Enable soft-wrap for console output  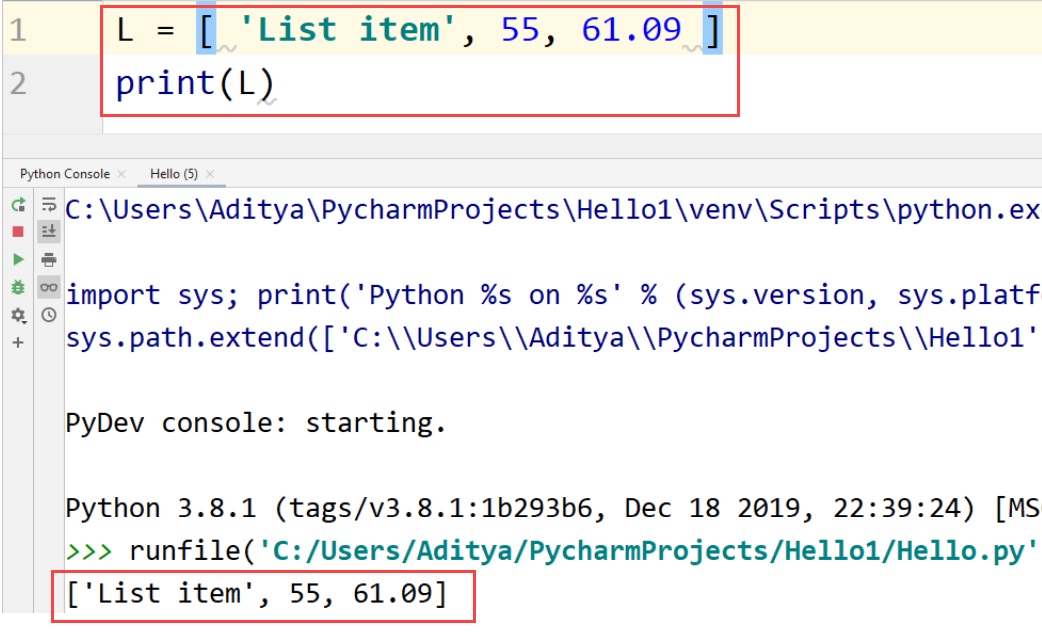point(48,205)
